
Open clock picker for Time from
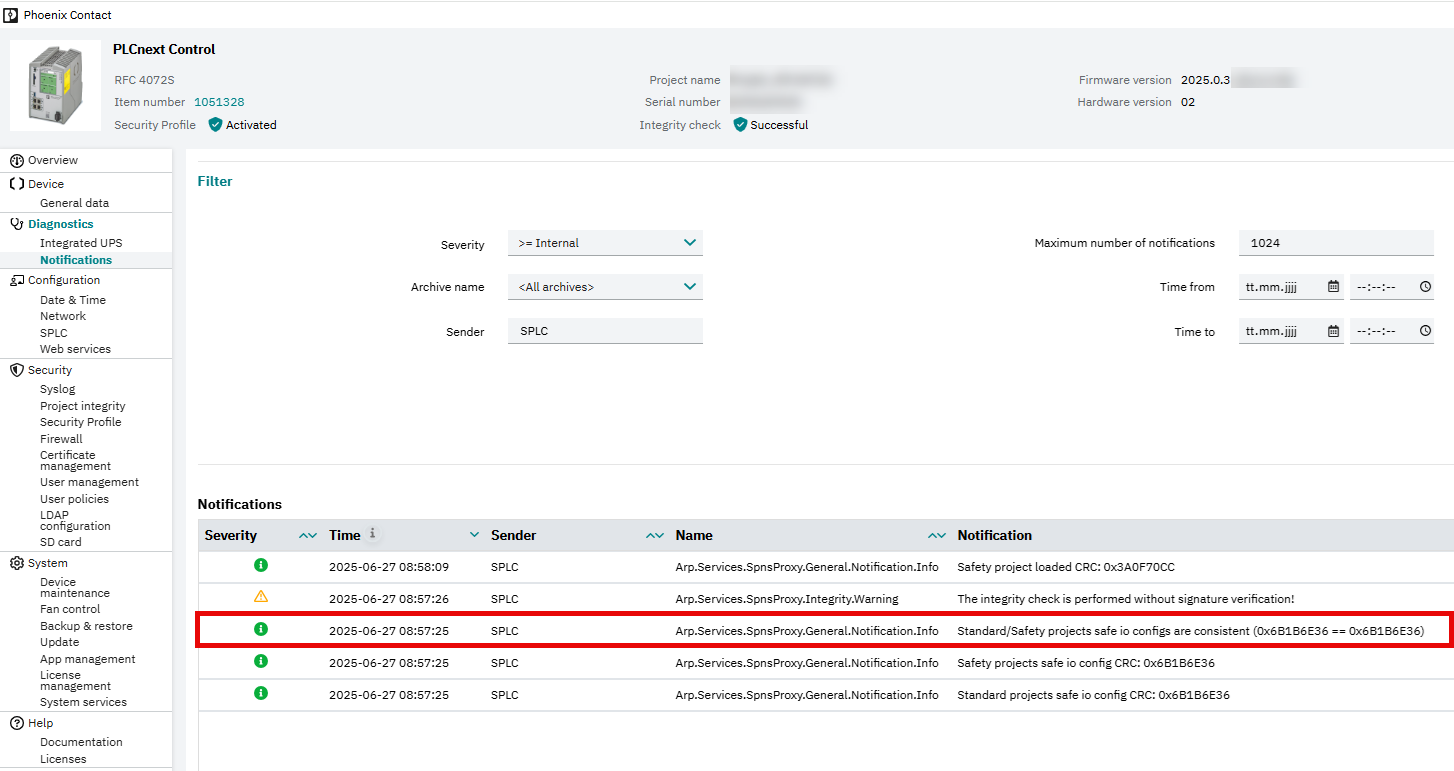[1425, 287]
